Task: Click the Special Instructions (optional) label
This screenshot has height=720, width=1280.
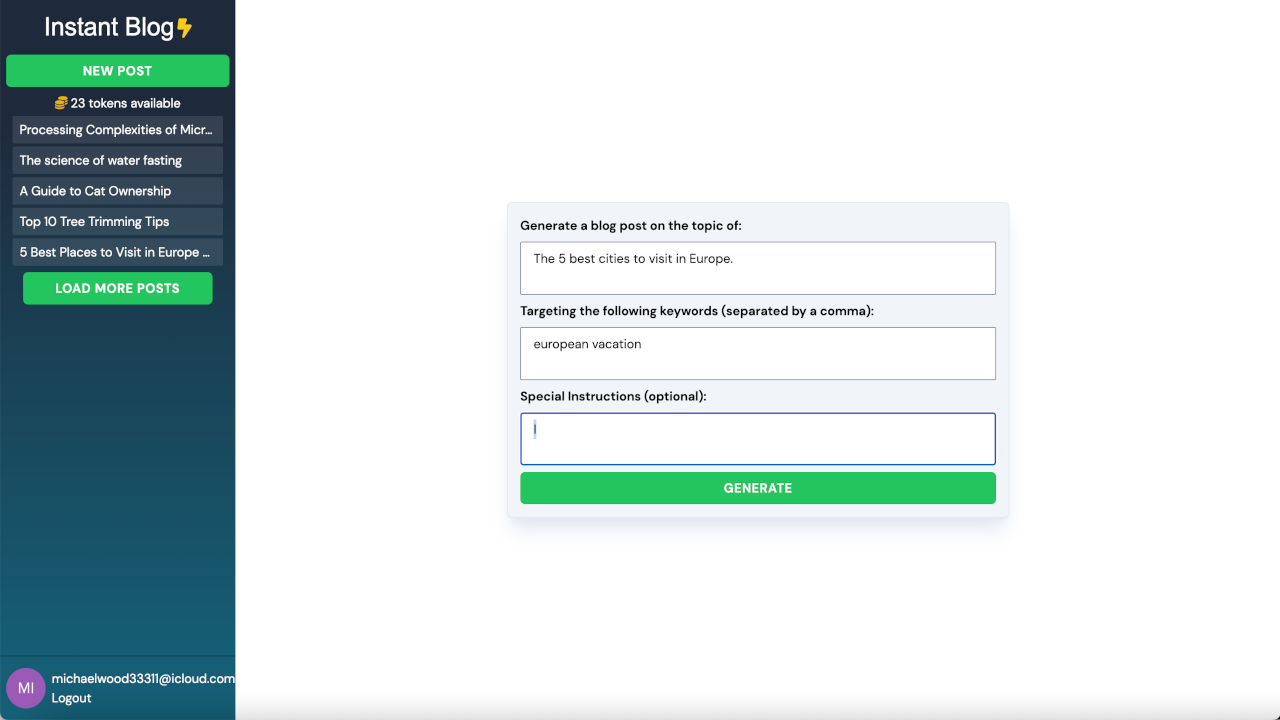Action: click(x=613, y=396)
